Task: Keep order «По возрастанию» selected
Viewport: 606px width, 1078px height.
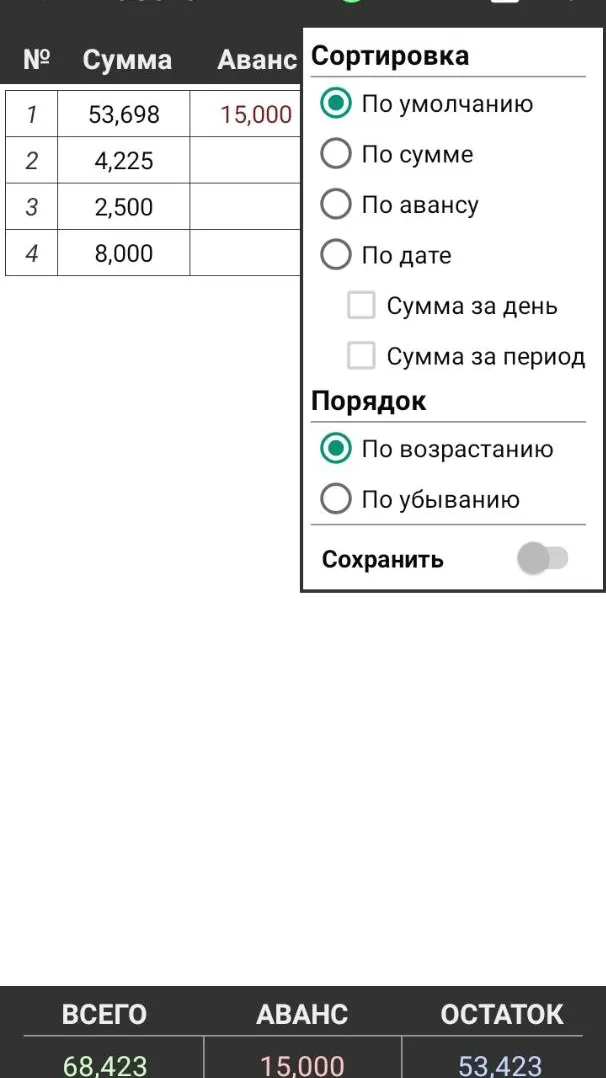Action: pos(337,449)
